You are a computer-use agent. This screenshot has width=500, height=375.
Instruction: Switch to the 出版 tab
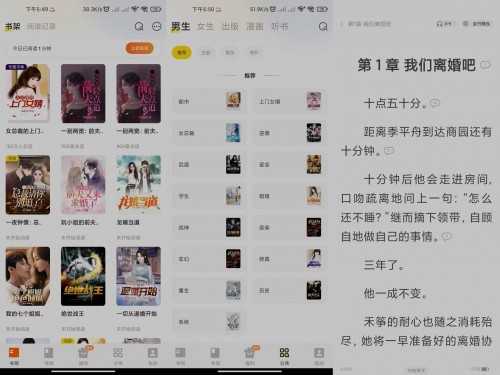pos(230,26)
